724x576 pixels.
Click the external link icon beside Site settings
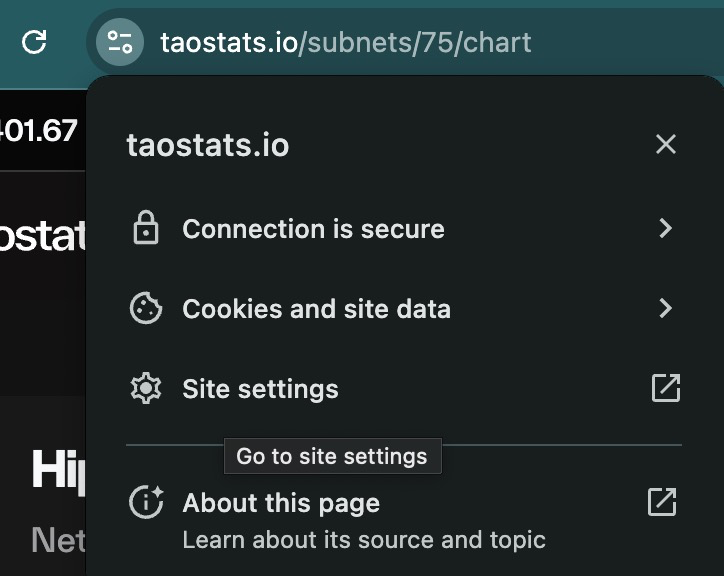click(666, 388)
